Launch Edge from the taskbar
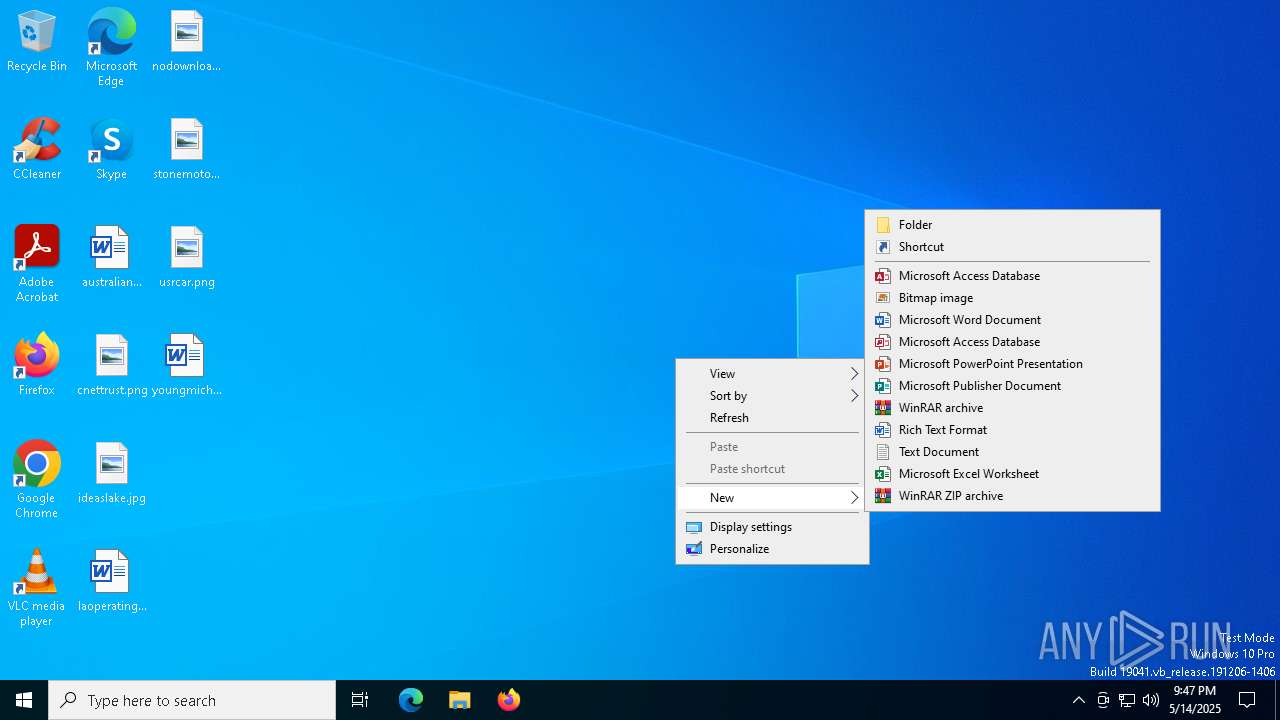 coord(411,700)
